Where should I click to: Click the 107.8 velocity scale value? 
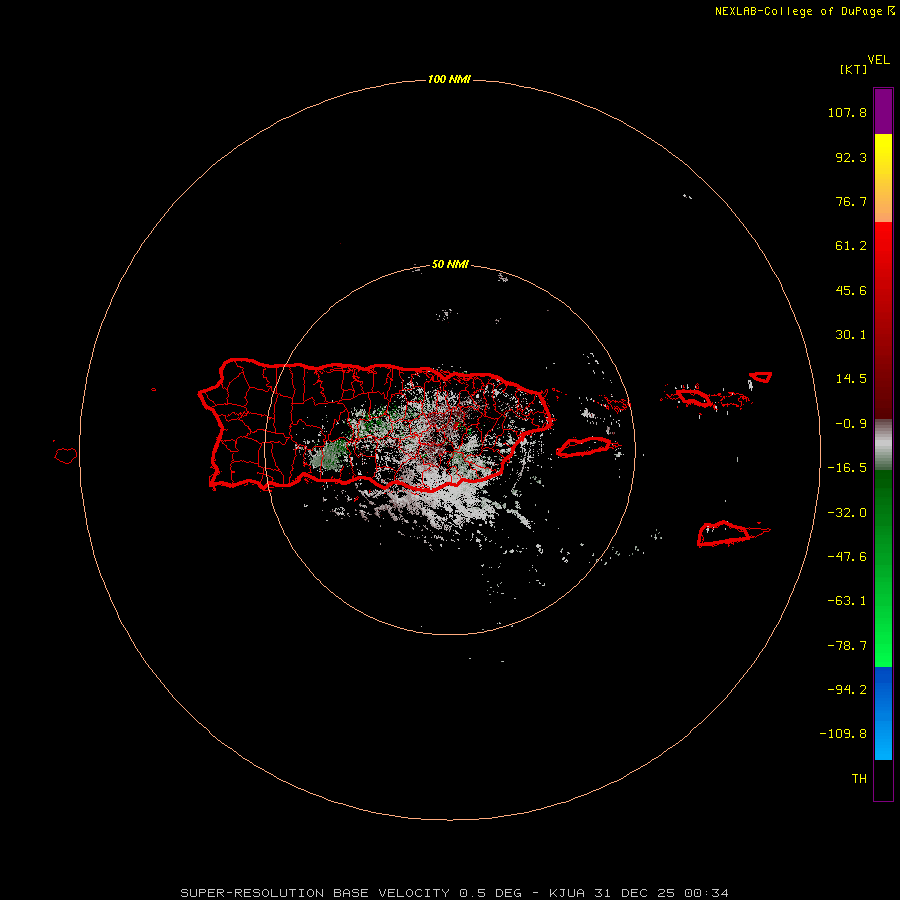point(847,112)
